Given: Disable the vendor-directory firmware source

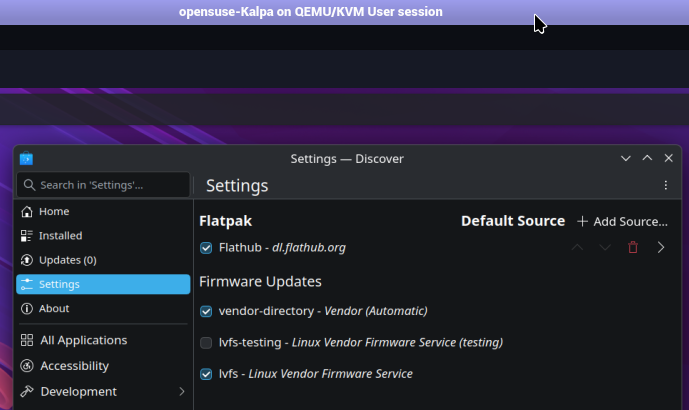Looking at the screenshot, I should pyautogui.click(x=206, y=311).
